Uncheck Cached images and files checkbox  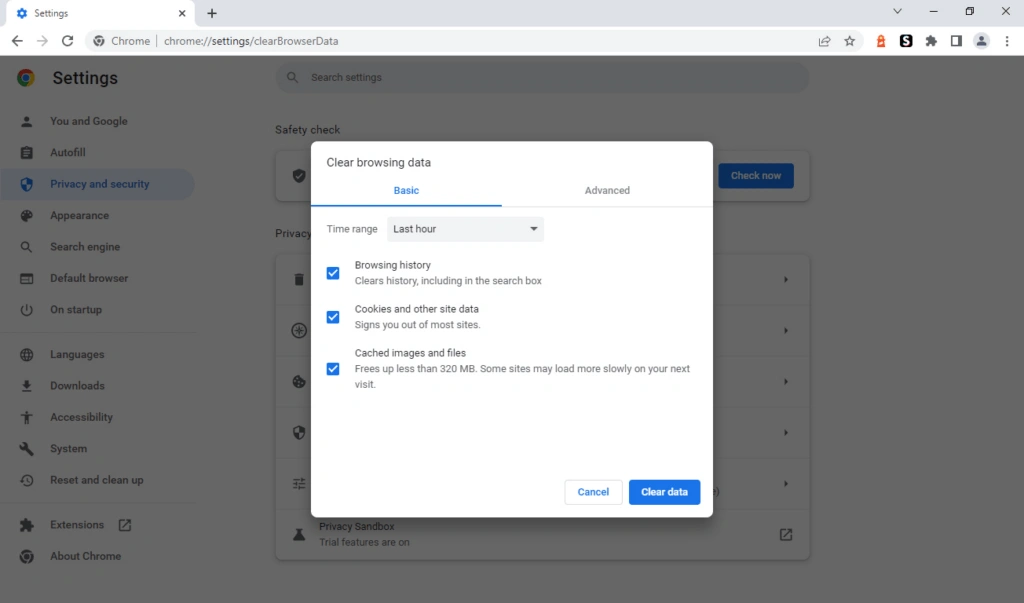point(333,369)
